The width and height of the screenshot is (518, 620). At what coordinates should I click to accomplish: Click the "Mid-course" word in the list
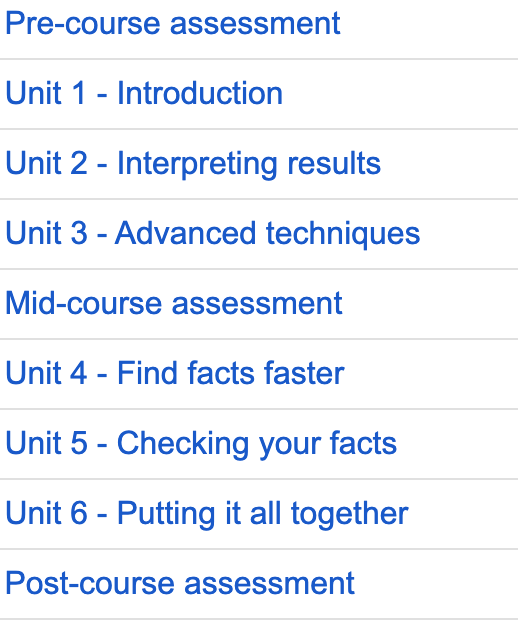pyautogui.click(x=84, y=304)
